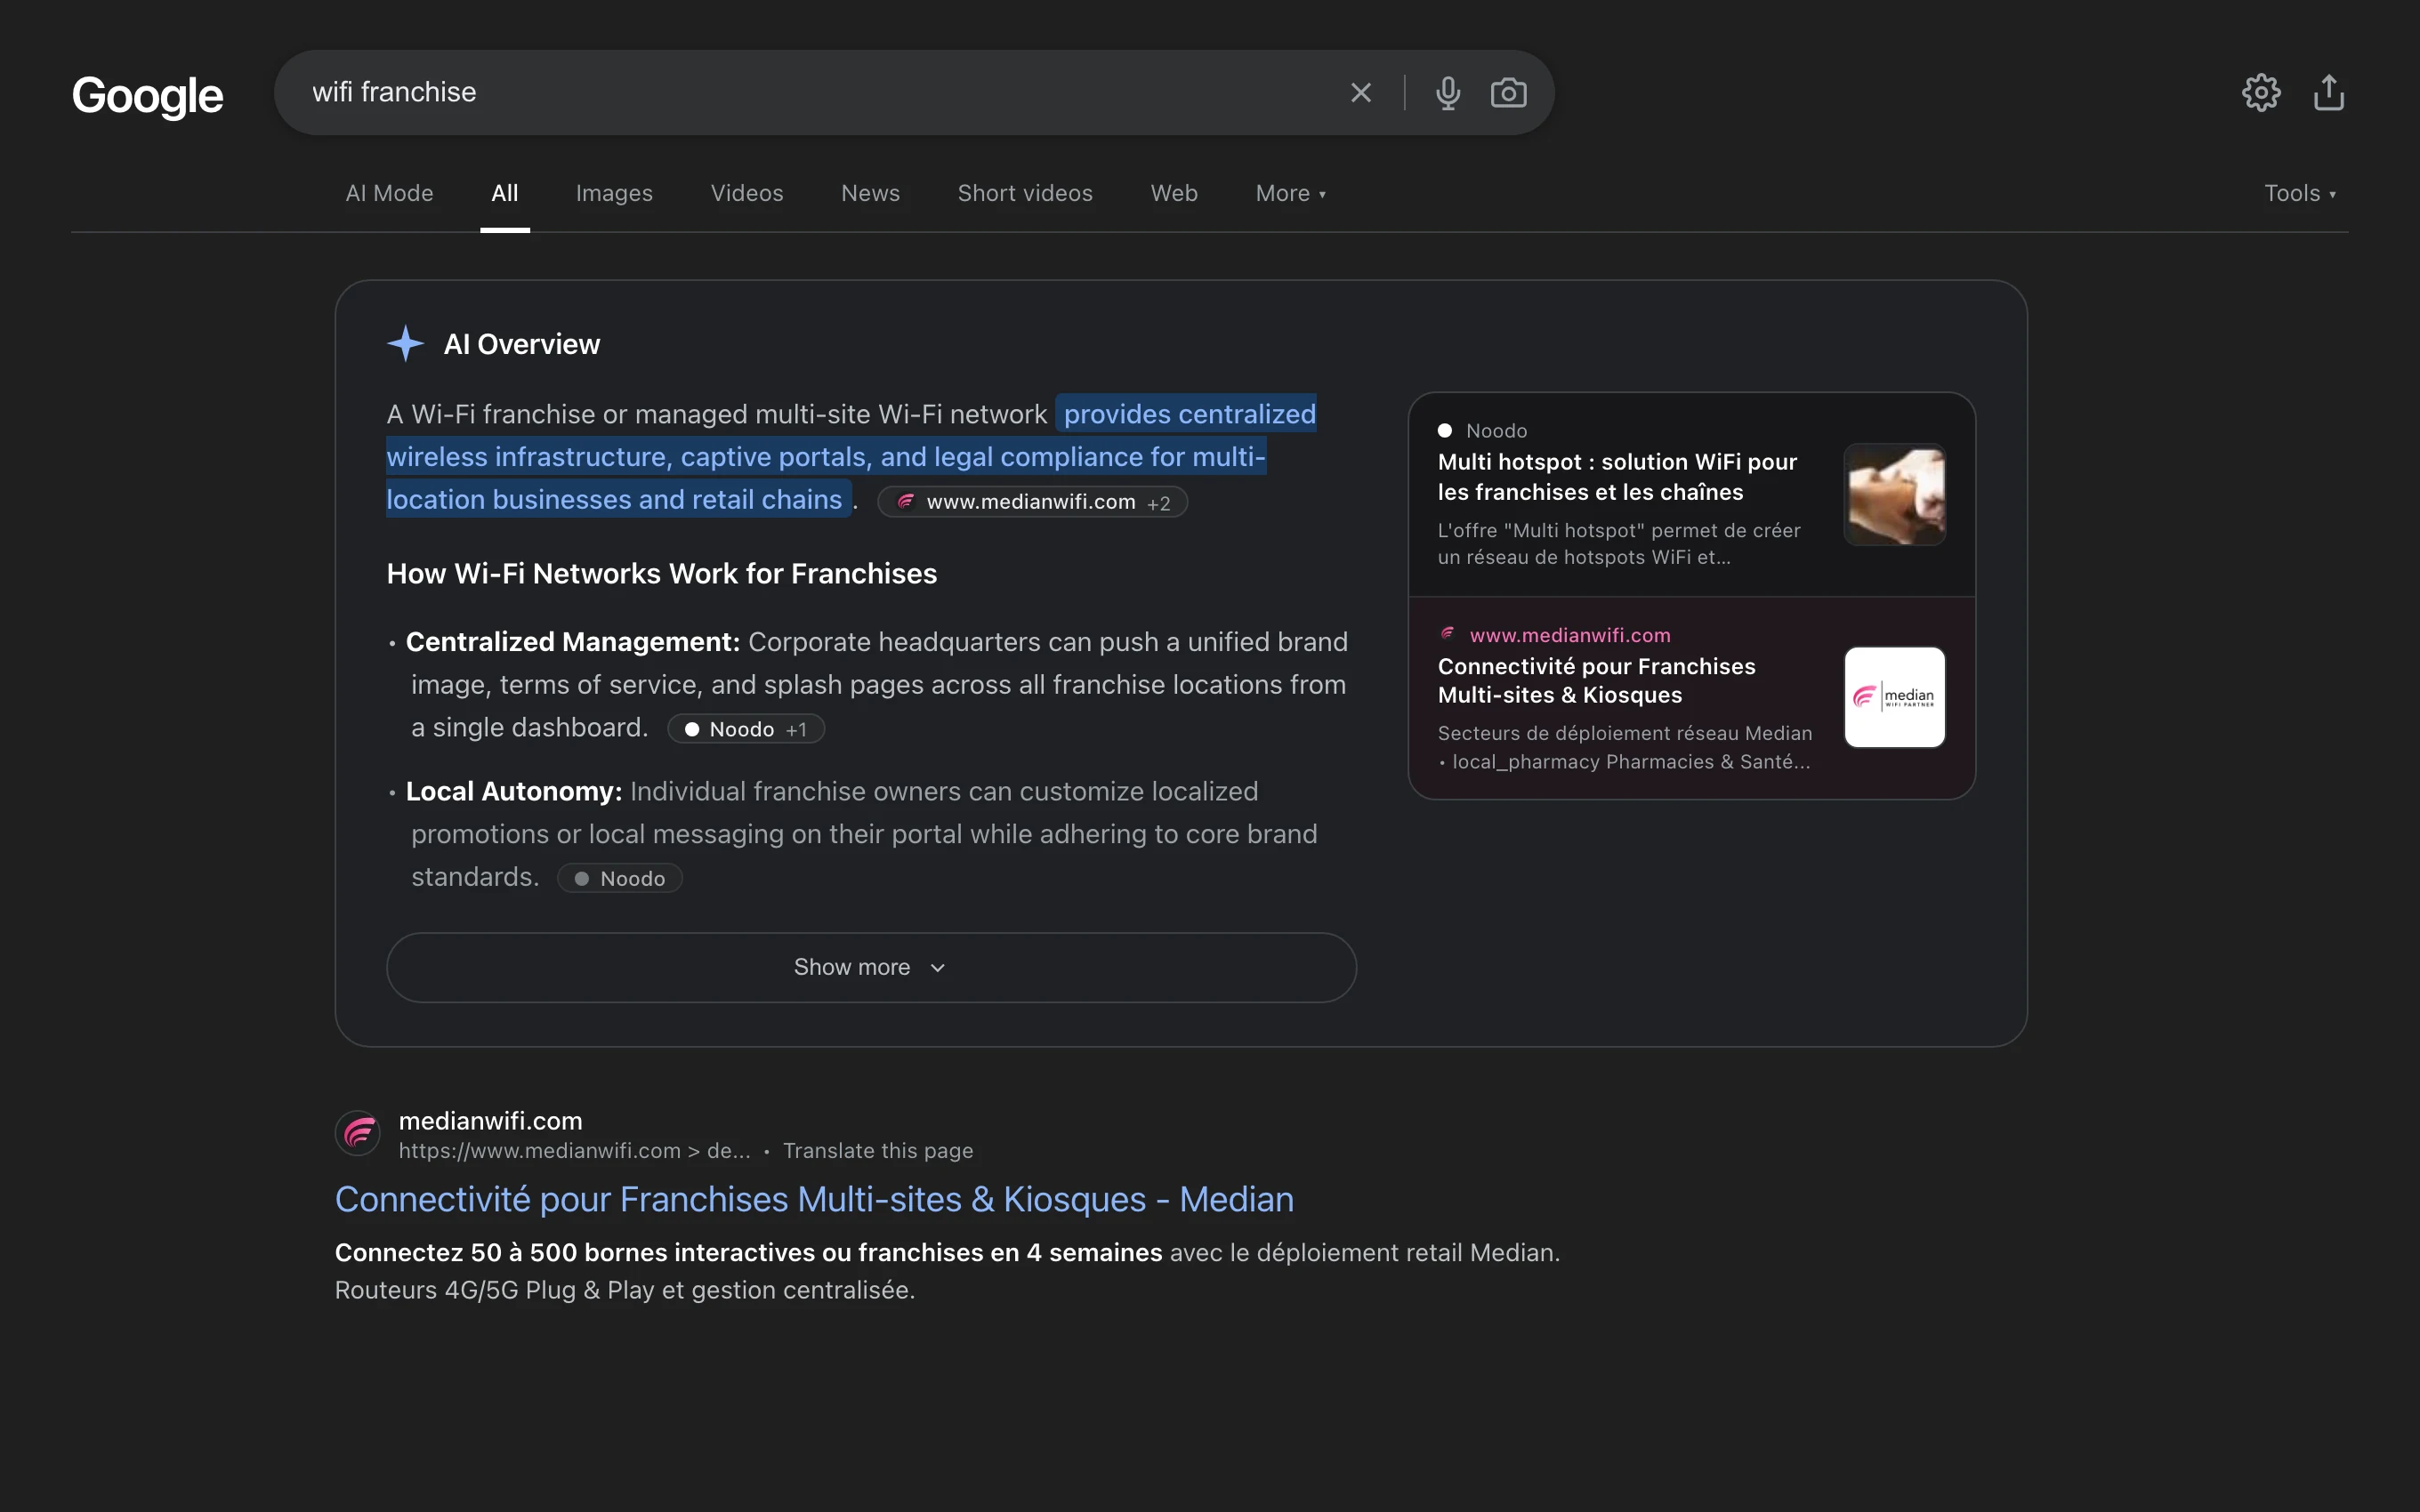Viewport: 2420px width, 1512px height.
Task: Open the Noodo Multi hotspot source card
Action: pos(1691,494)
